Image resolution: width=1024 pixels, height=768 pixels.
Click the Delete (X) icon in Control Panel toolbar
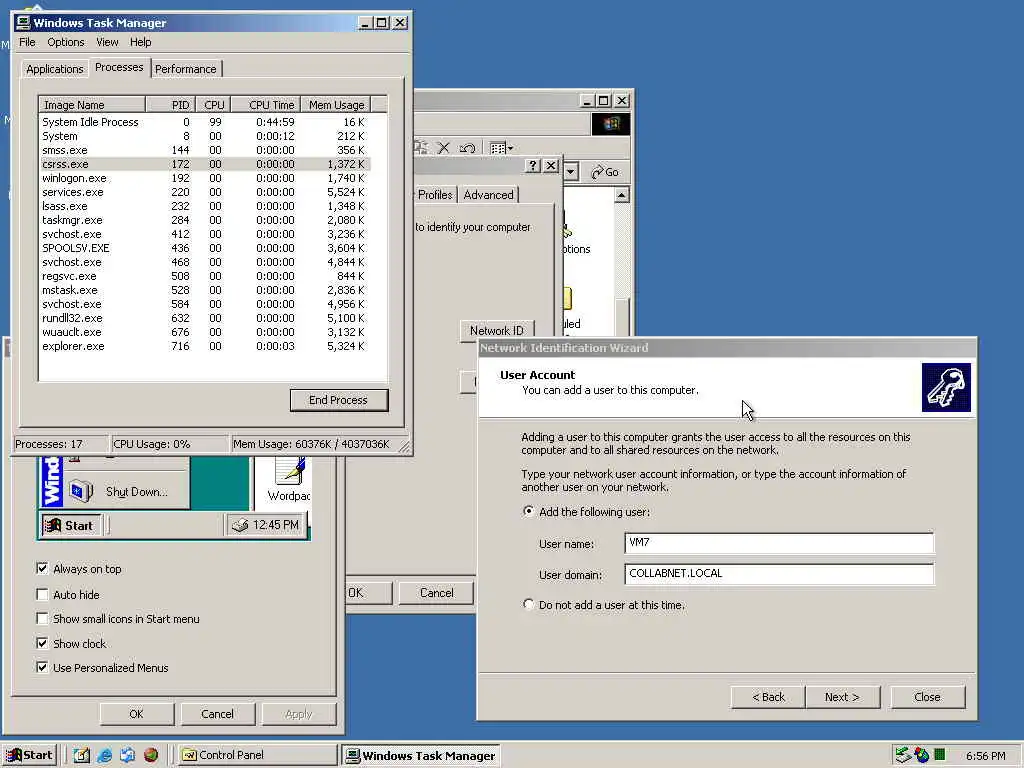(x=443, y=148)
